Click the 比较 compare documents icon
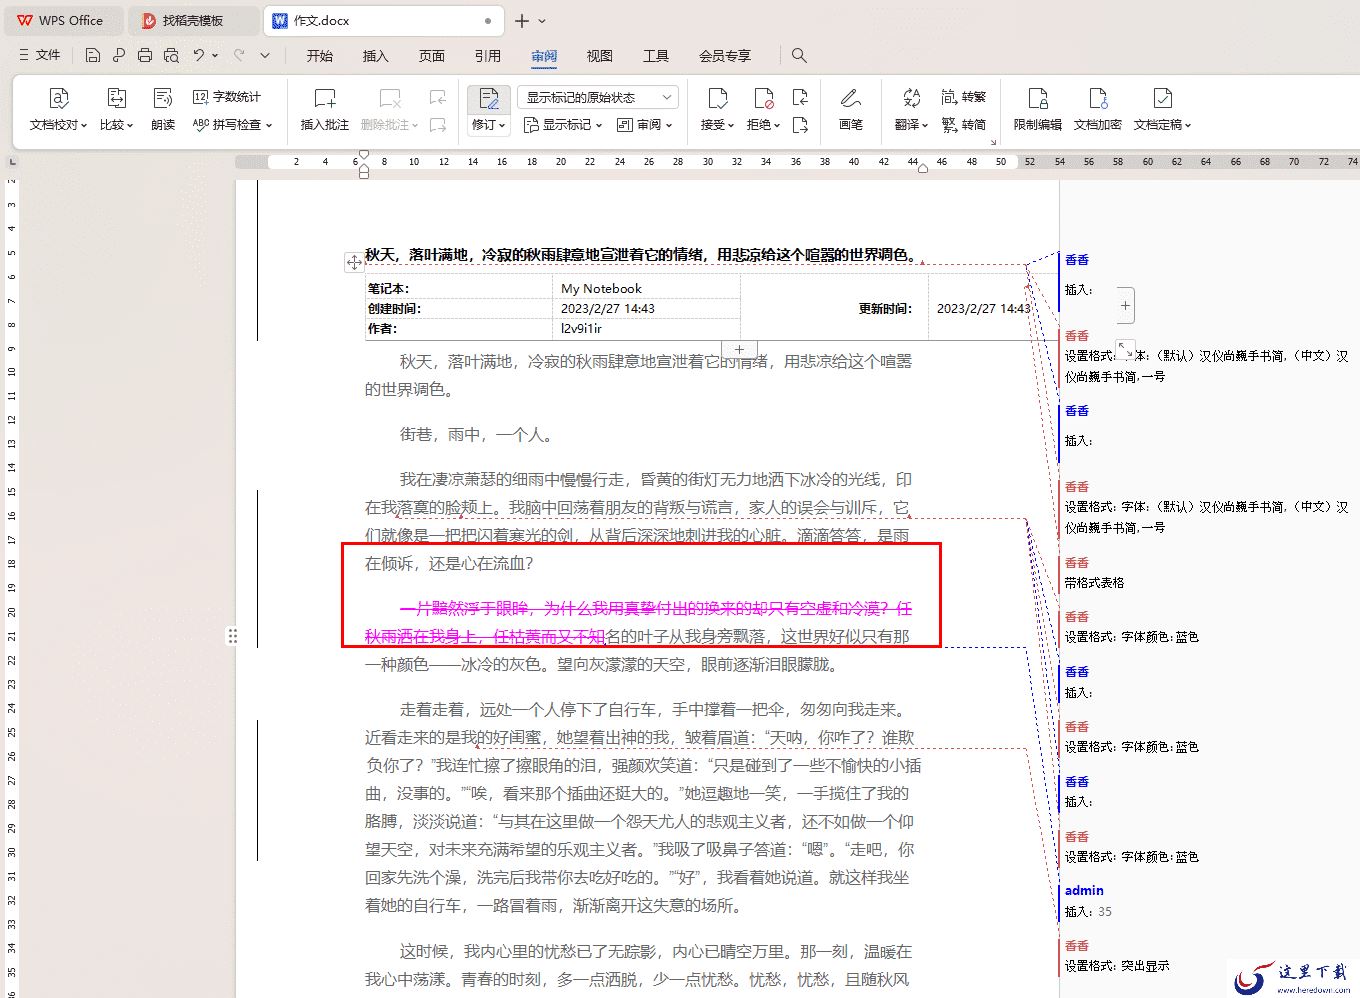The image size is (1360, 998). click(117, 98)
